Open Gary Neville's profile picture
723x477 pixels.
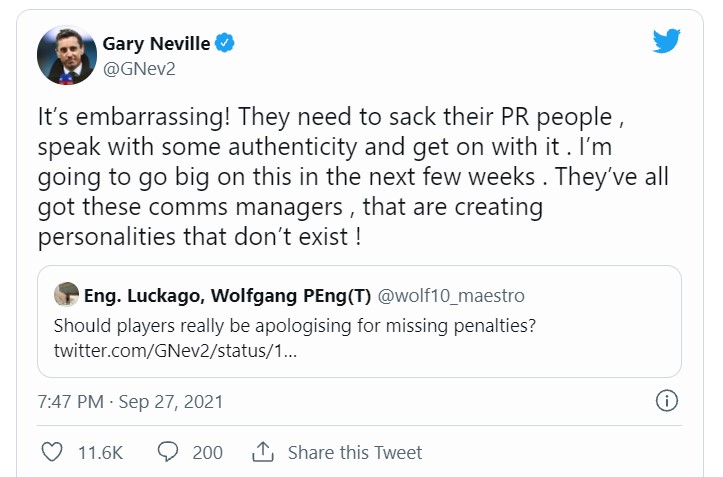[x=66, y=55]
